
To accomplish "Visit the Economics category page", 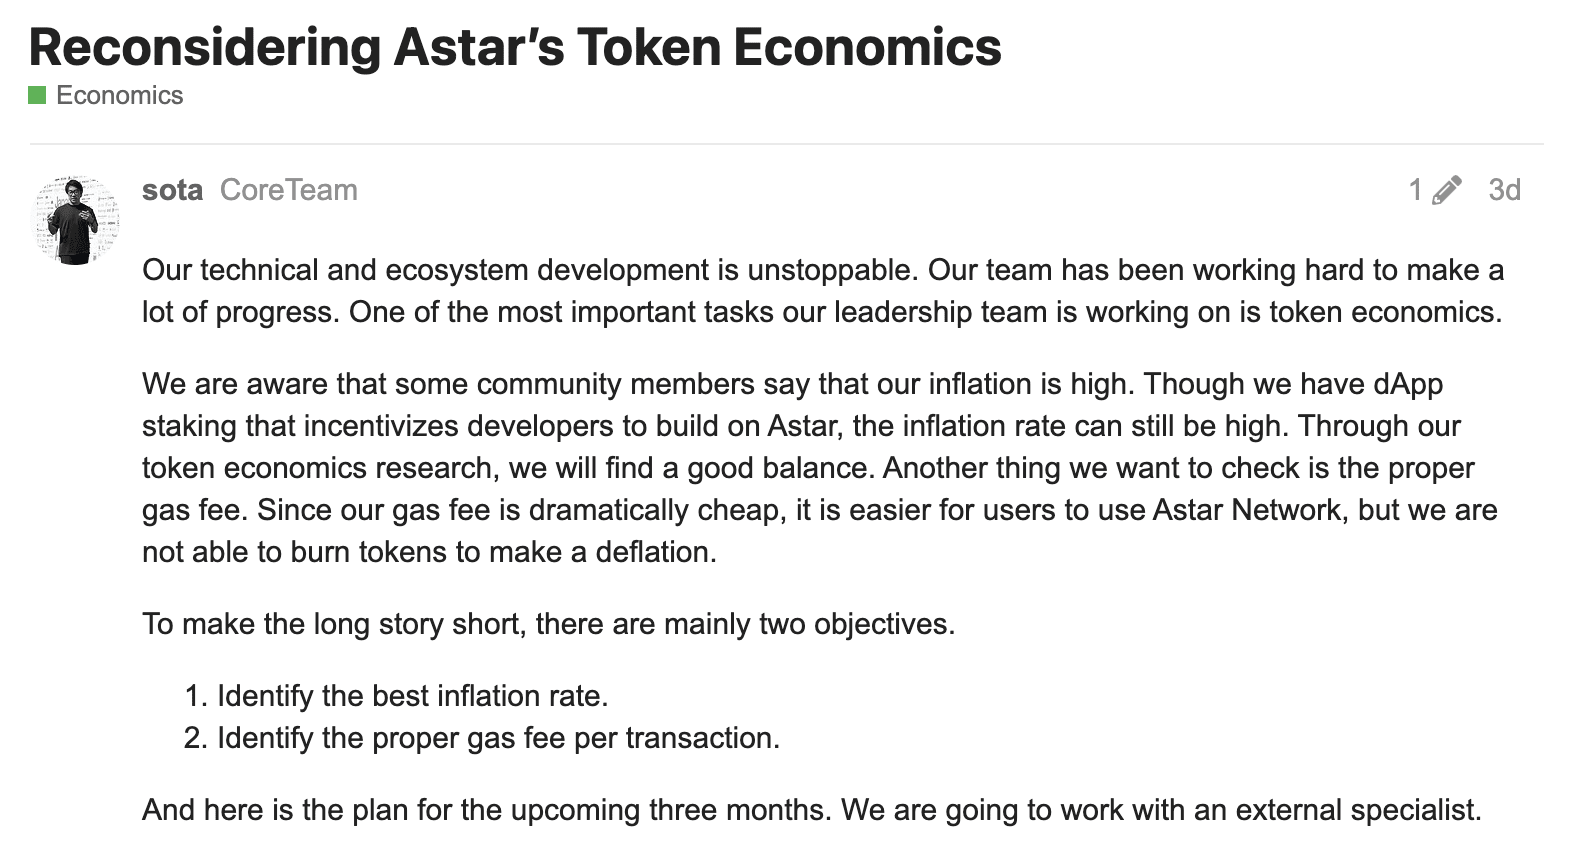I will [118, 95].
